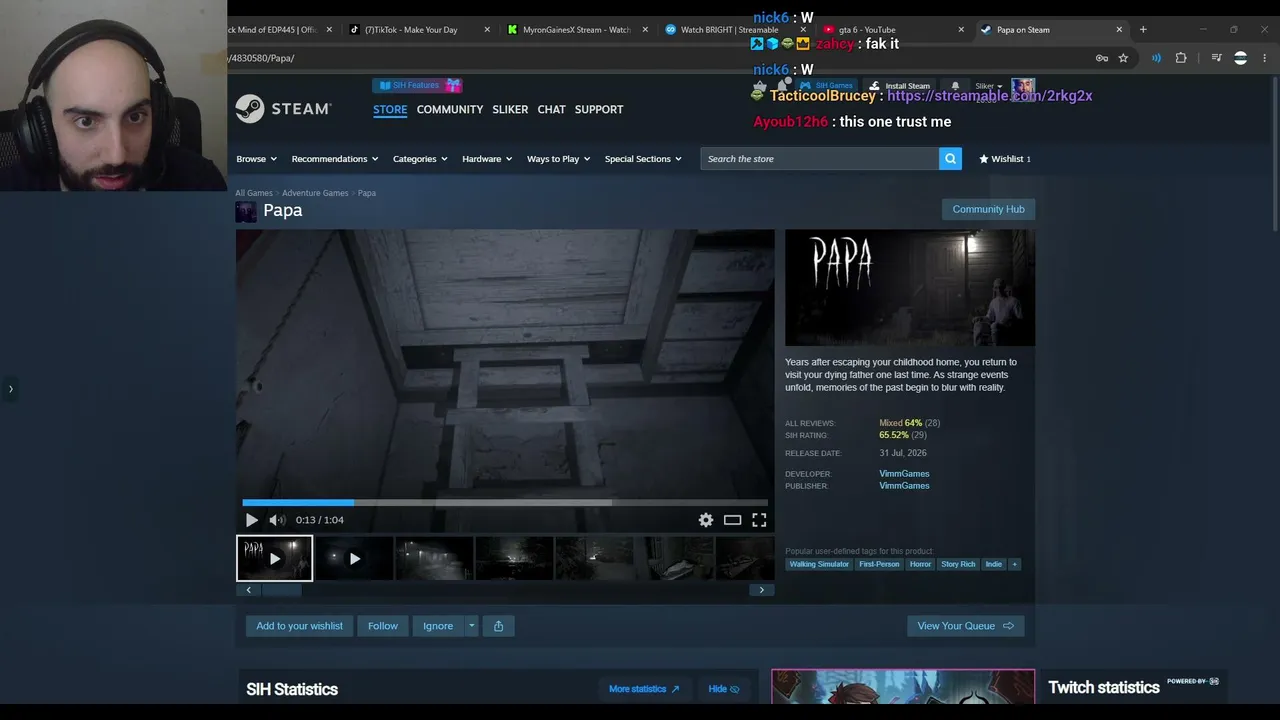The image size is (1280, 720).
Task: Click the Install Steam button
Action: (900, 86)
